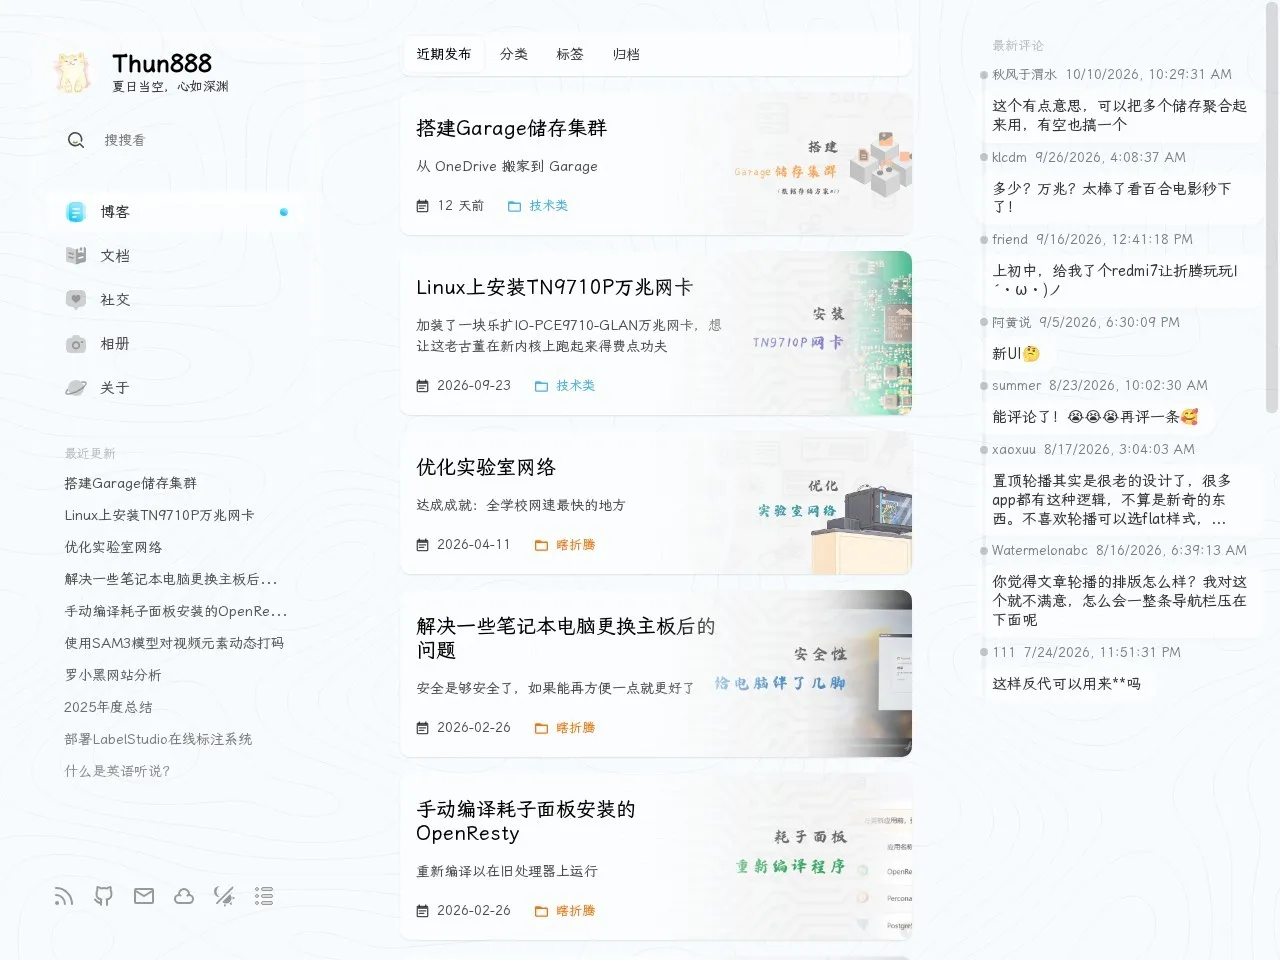Screen dimensions: 1280x960
Task: Click the 博客 blog icon
Action: 76,212
